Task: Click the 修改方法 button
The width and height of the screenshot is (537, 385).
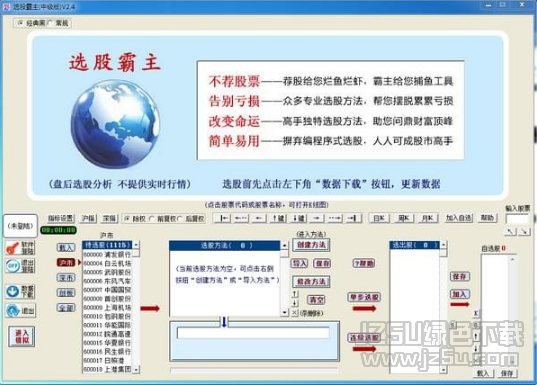Action: [311, 282]
